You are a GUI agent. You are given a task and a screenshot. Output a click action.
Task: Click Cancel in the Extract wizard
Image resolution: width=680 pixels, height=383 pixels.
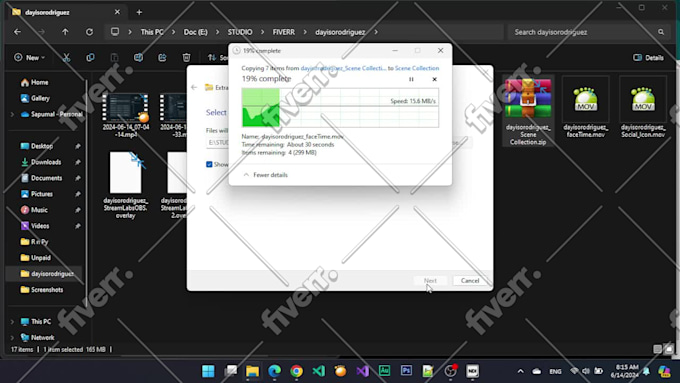470,281
